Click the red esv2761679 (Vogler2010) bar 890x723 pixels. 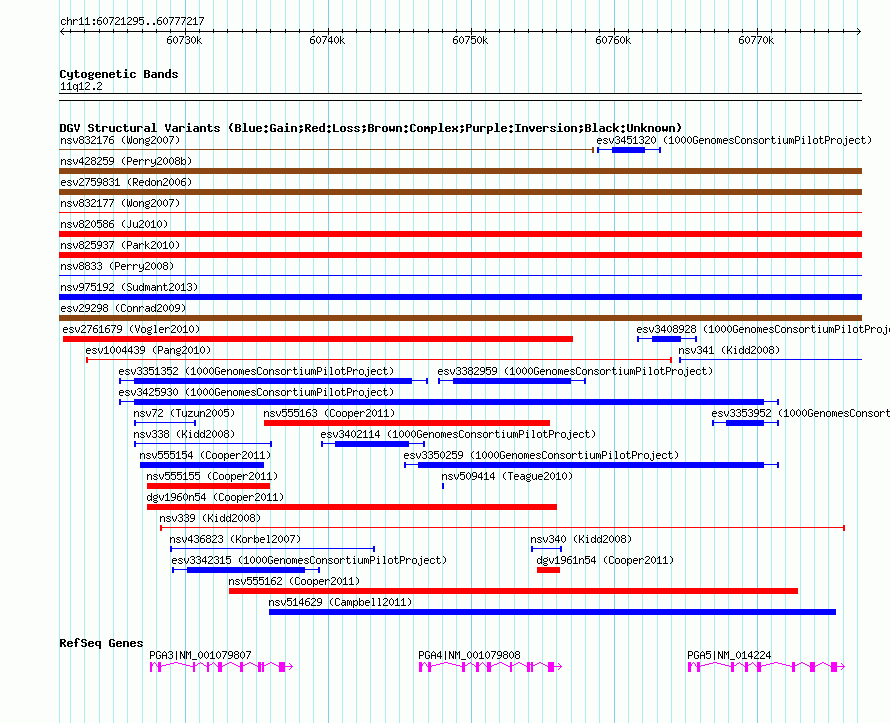pos(318,339)
